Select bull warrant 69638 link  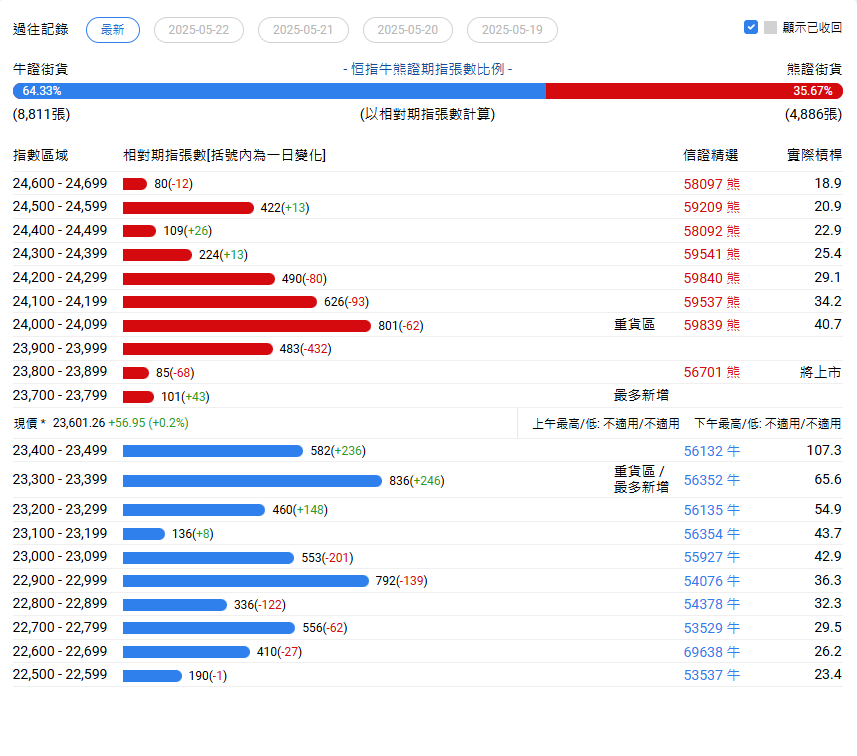(x=712, y=652)
